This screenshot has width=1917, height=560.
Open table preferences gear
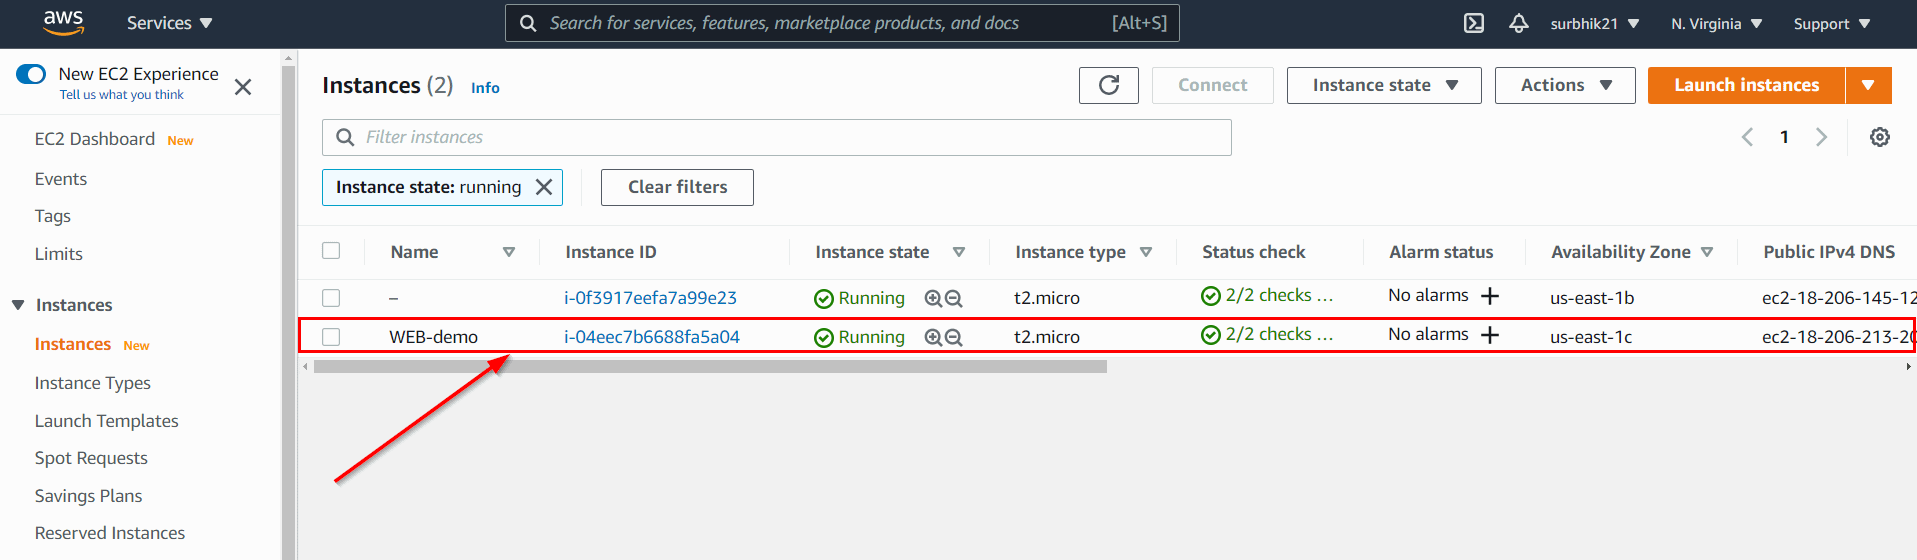click(x=1880, y=137)
